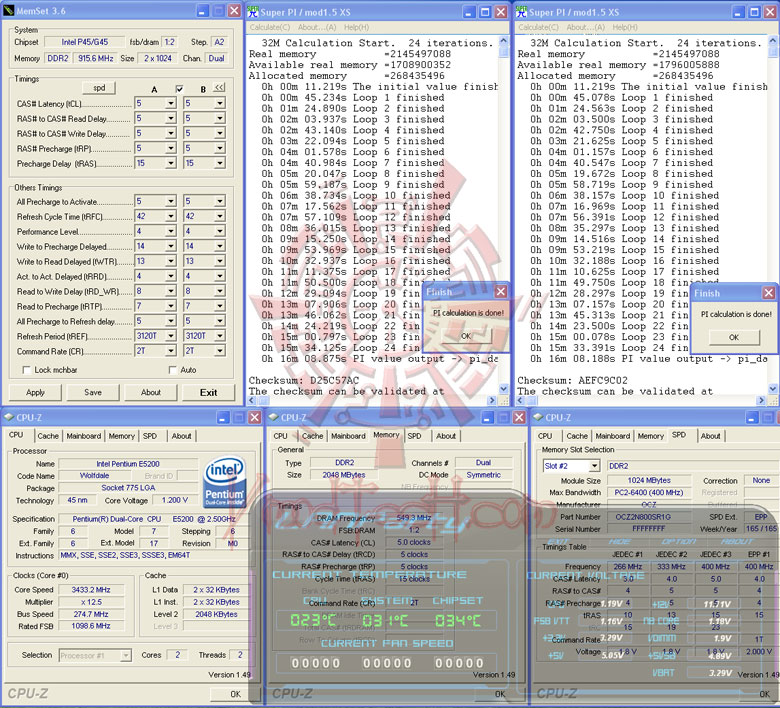The height and width of the screenshot is (708, 780).
Task: Open CAS# Latency (tCL) channel A dropdown
Action: (171, 103)
